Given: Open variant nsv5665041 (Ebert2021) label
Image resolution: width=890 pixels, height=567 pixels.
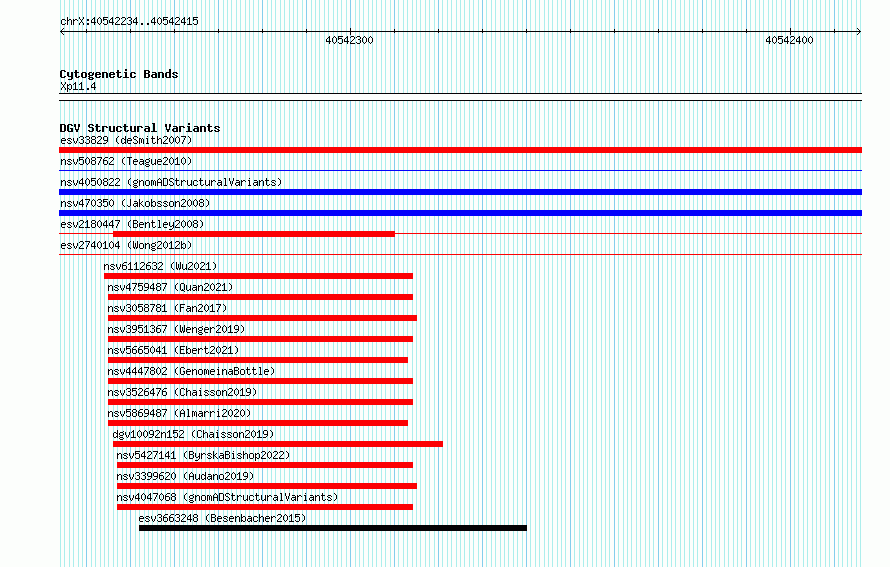Looking at the screenshot, I should (x=173, y=350).
